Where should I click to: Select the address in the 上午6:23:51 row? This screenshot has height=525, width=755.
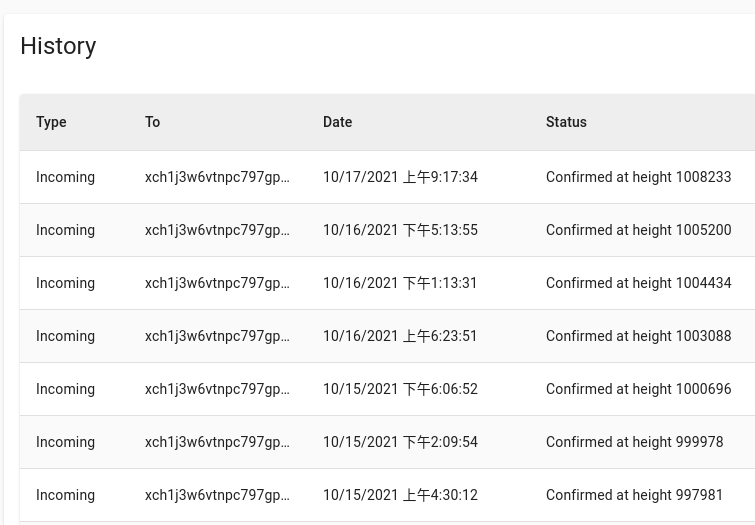[x=217, y=336]
